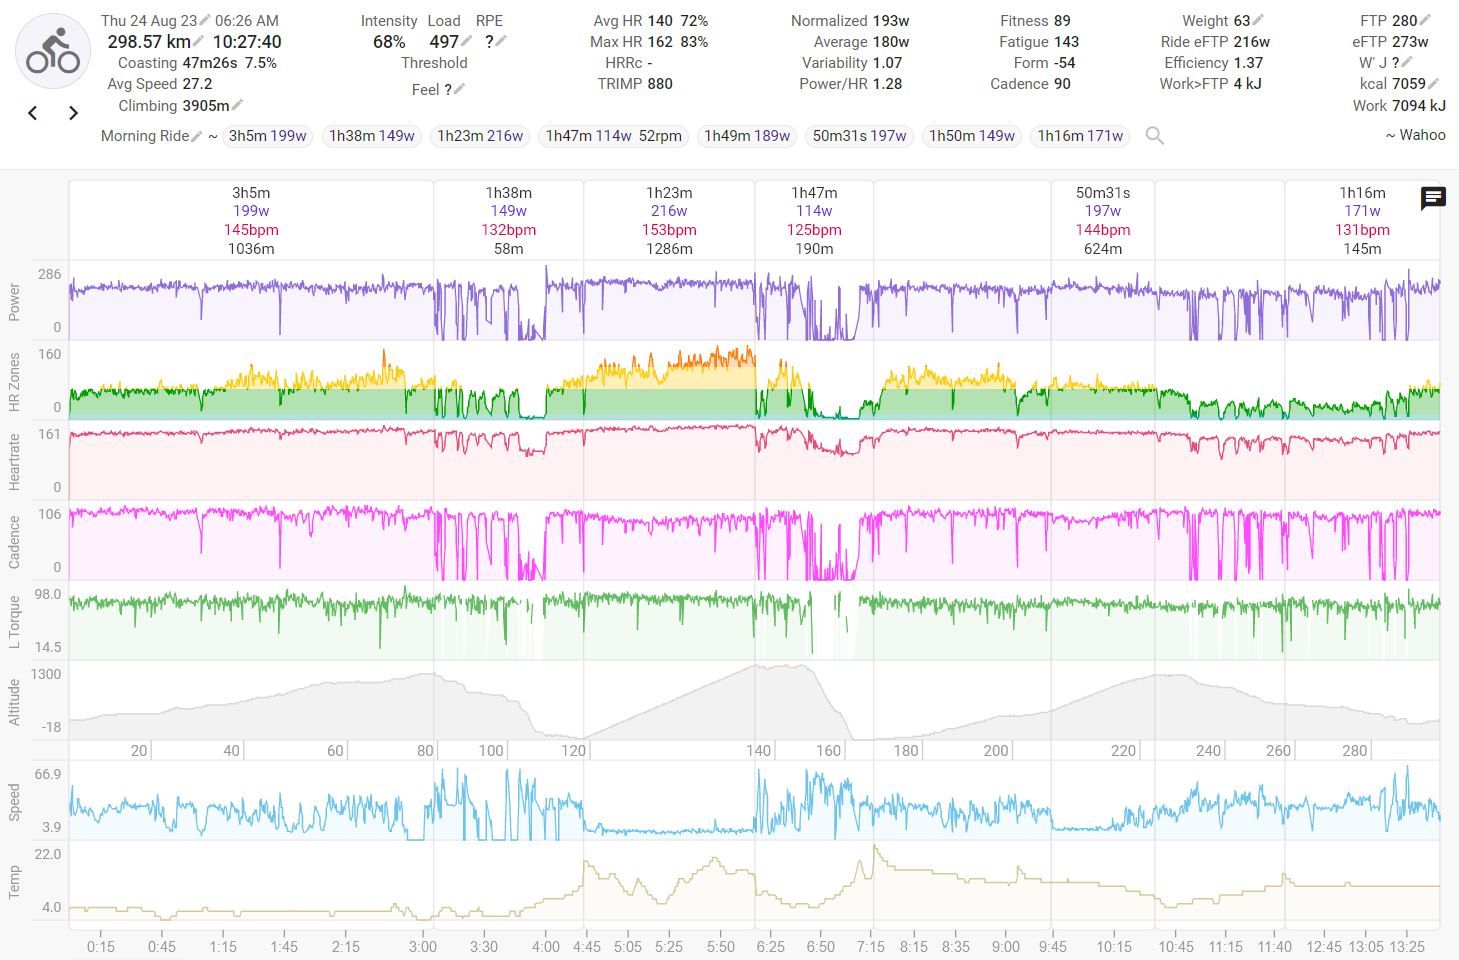This screenshot has width=1459, height=960.
Task: Select the 1h47m 114w 52rpm interval chip
Action: pyautogui.click(x=613, y=136)
